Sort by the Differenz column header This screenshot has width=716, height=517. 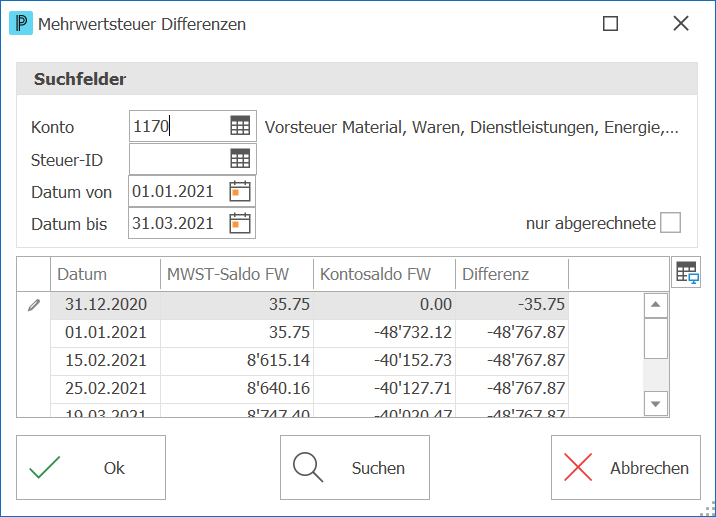512,274
